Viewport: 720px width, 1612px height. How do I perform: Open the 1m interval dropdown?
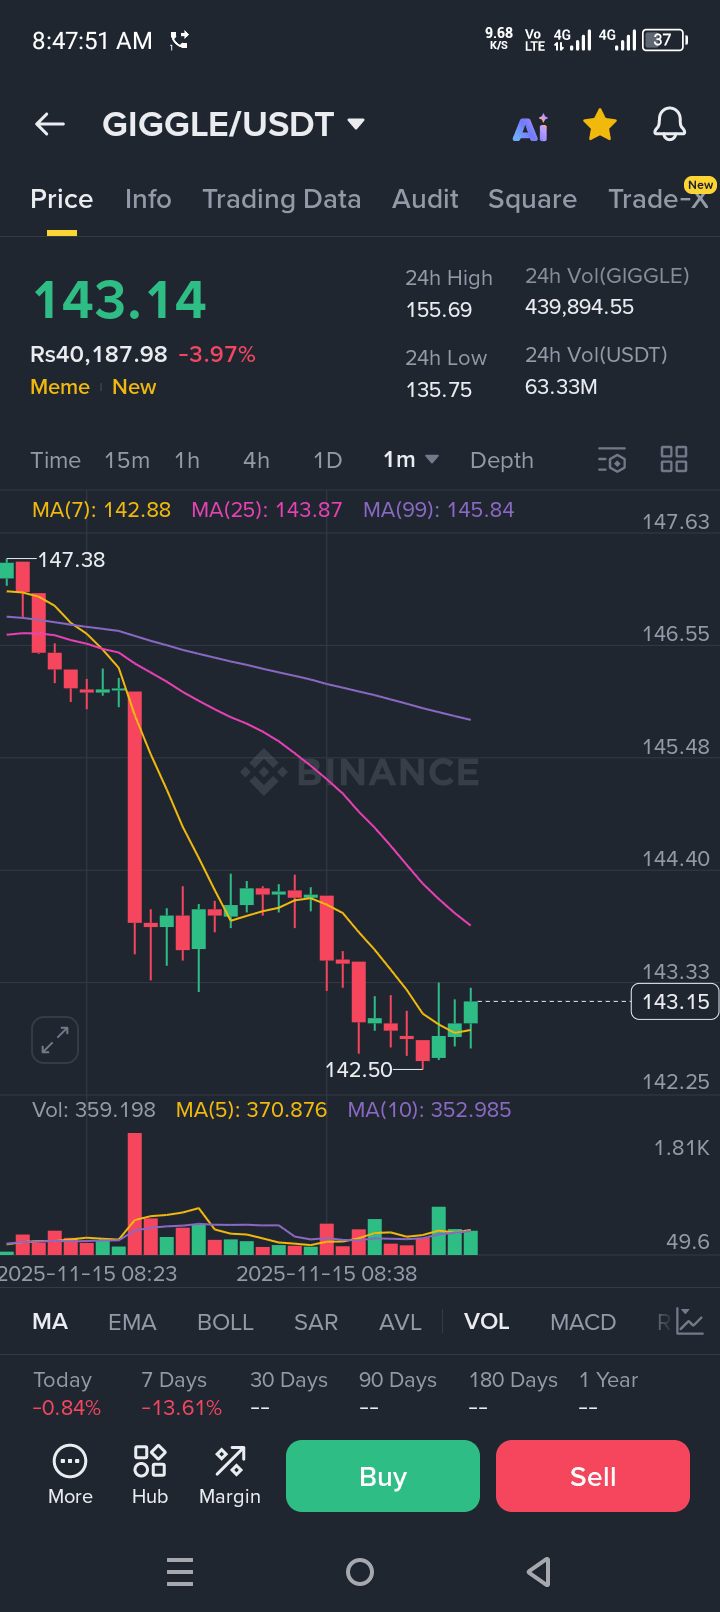pos(410,460)
